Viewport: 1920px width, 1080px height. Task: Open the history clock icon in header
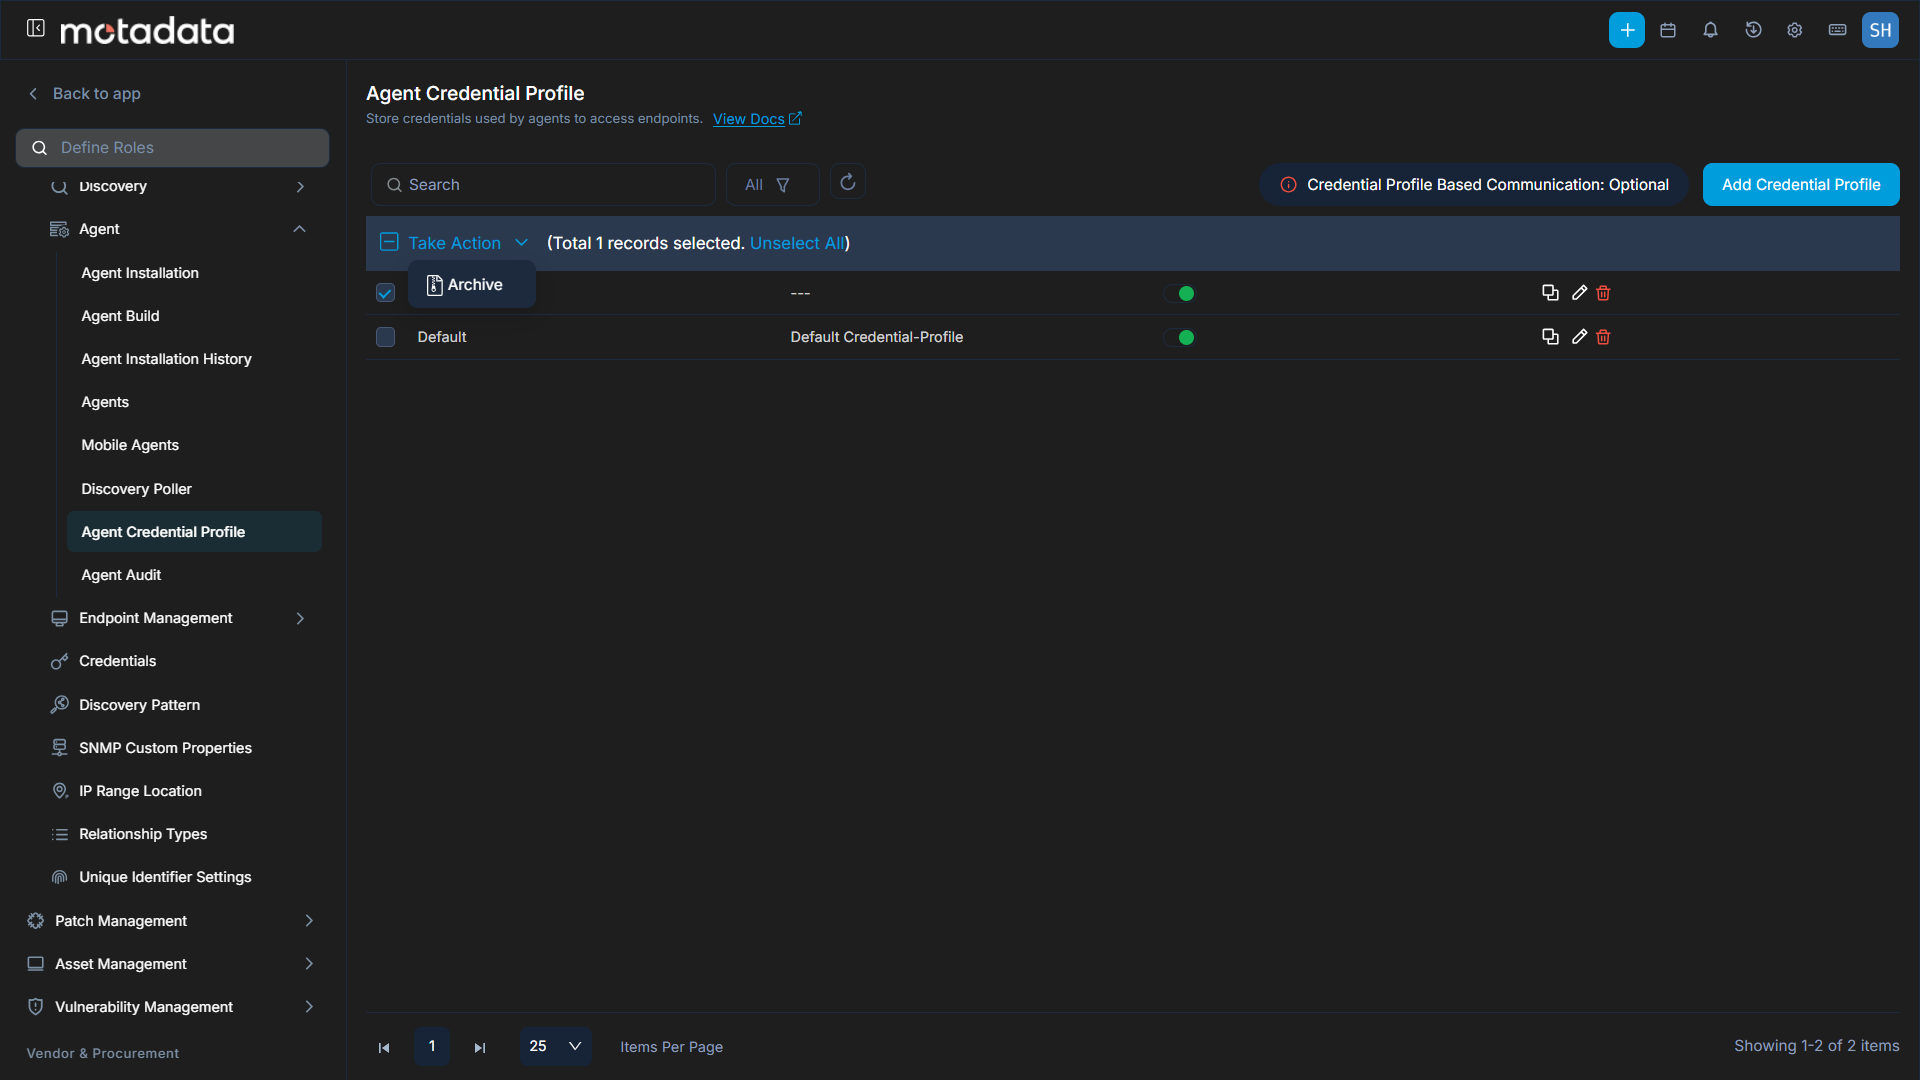[1753, 30]
